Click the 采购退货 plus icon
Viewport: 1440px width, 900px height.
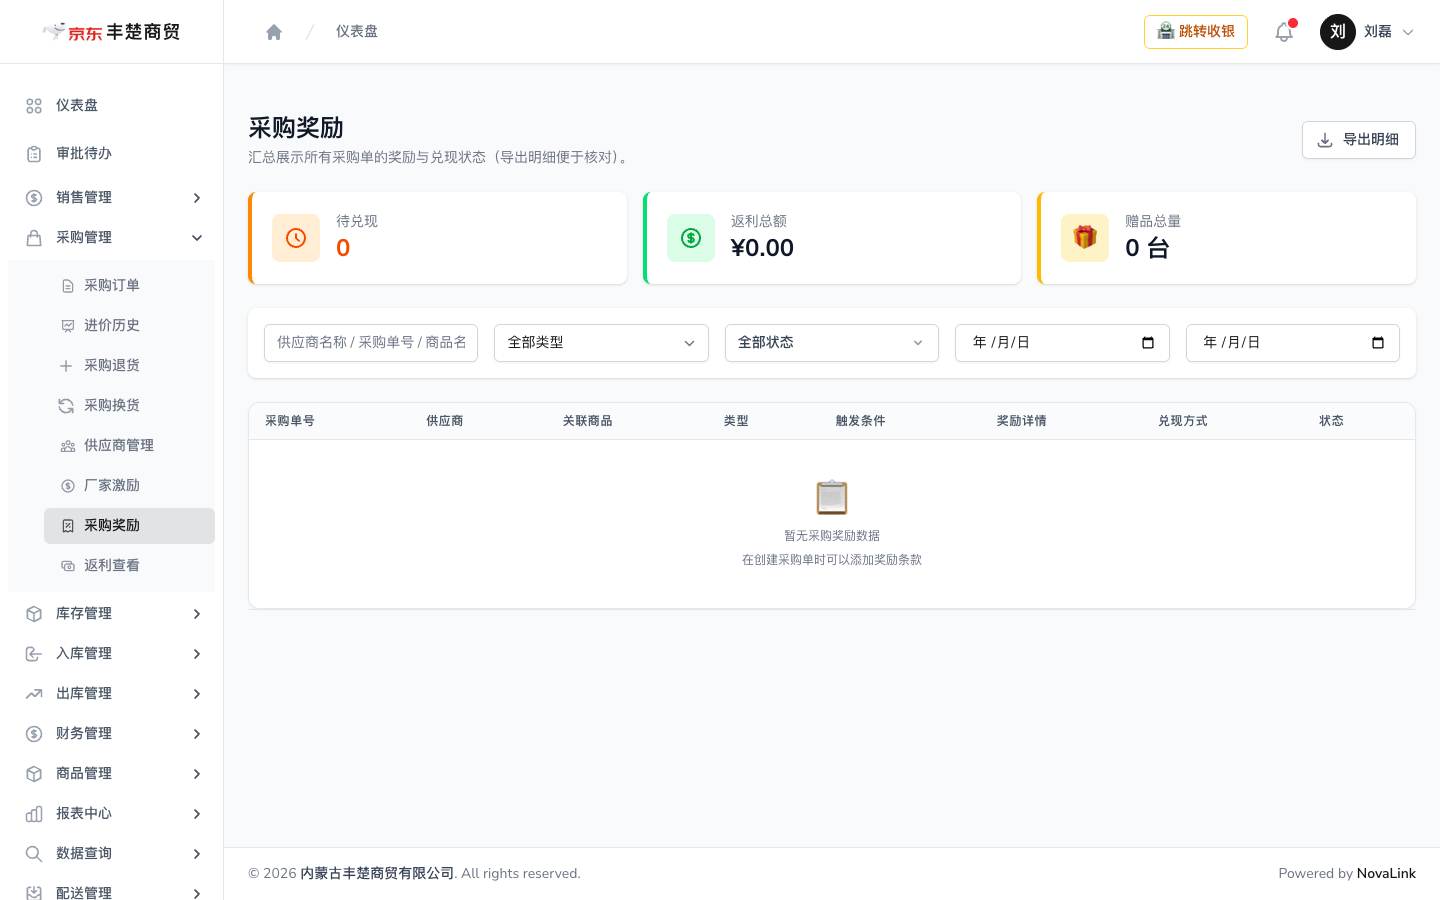click(66, 366)
